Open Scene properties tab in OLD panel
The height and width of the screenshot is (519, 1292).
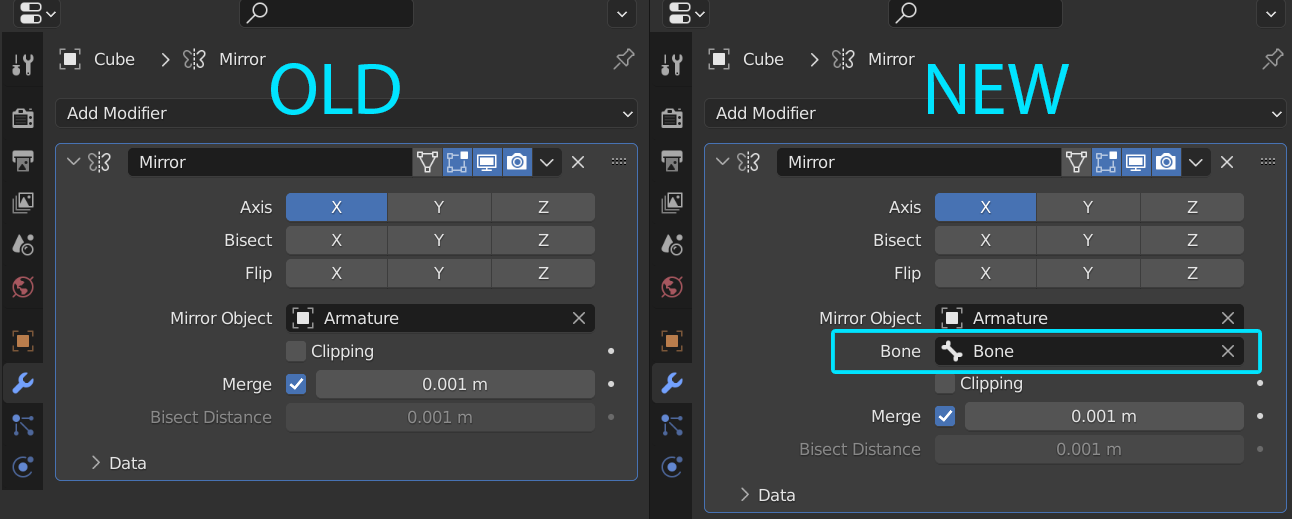[x=23, y=245]
